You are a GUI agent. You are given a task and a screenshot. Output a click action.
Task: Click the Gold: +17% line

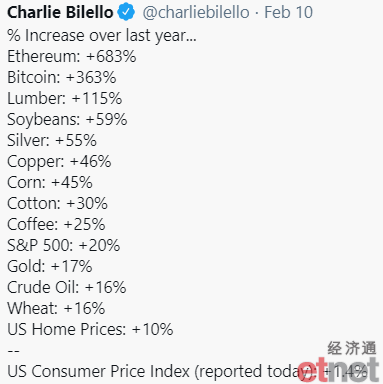pyautogui.click(x=49, y=266)
